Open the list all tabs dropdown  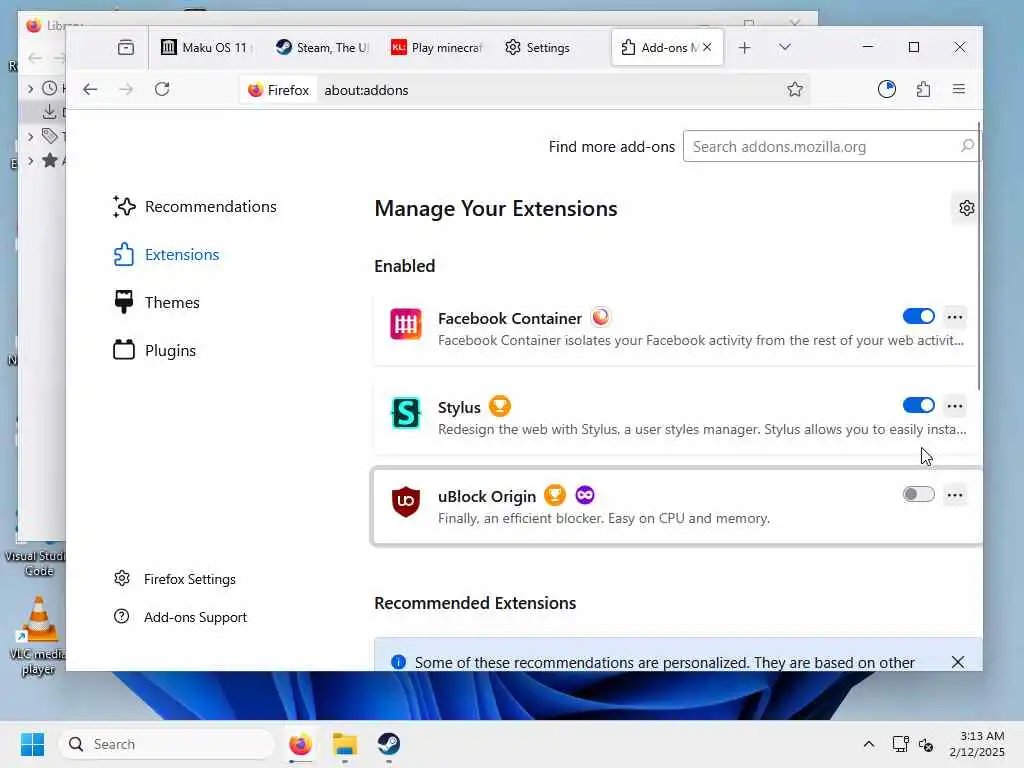tap(785, 48)
